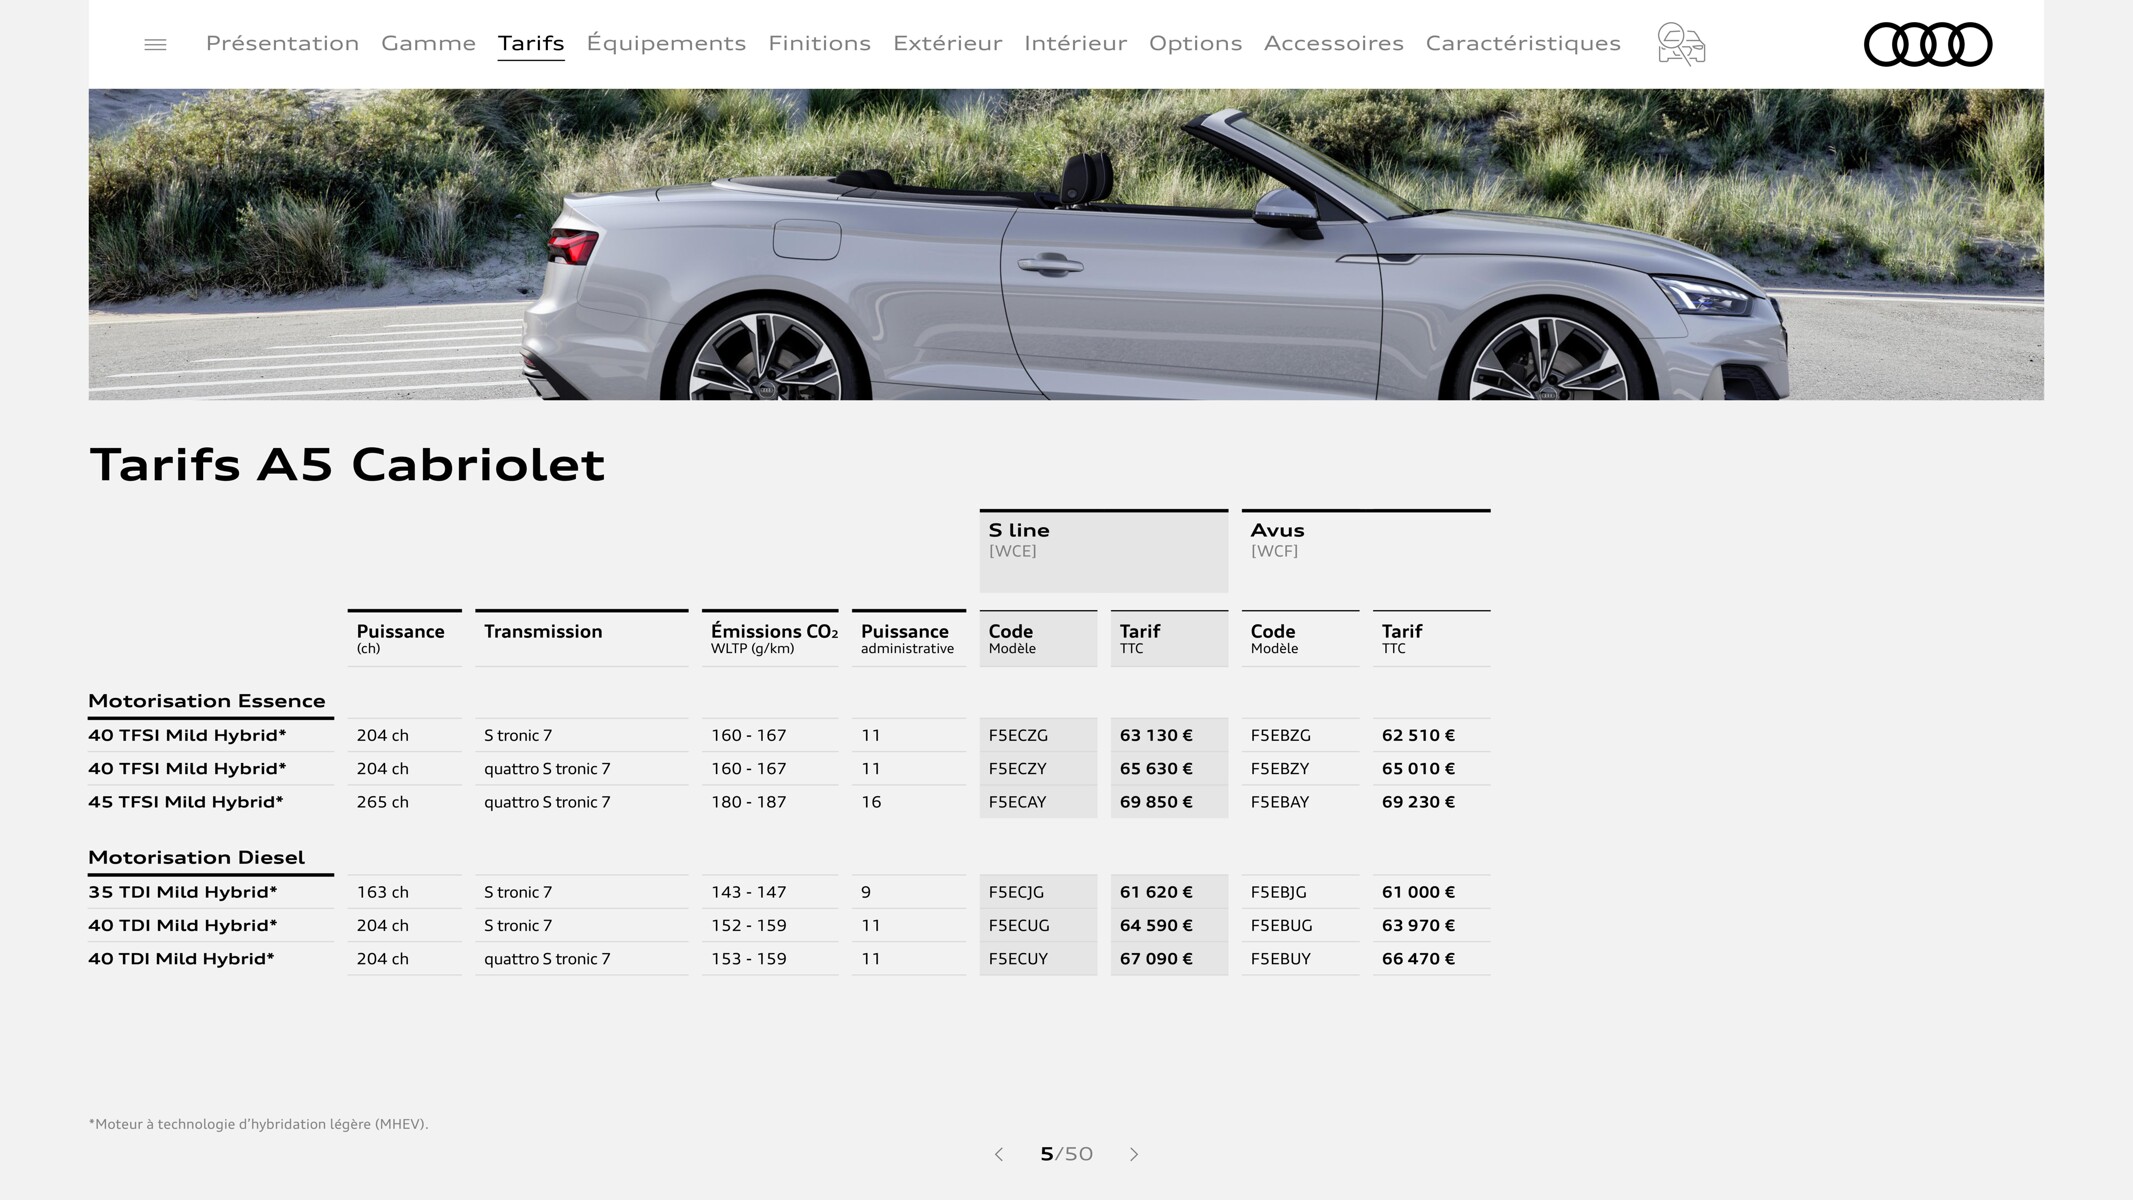Click model code F5EBZY
Screen dimensions: 2133x1200
pos(1280,769)
